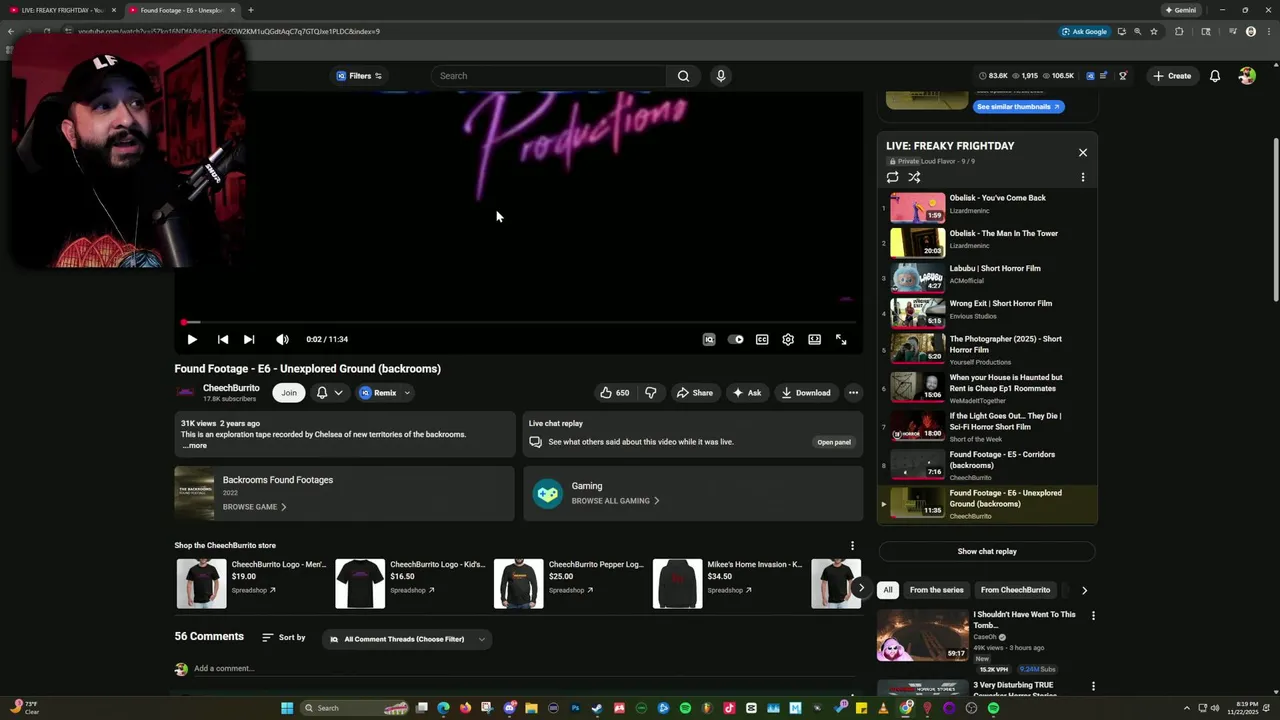Image resolution: width=1280 pixels, height=720 pixels.
Task: Open YouTube notifications bell
Action: 1215,76
